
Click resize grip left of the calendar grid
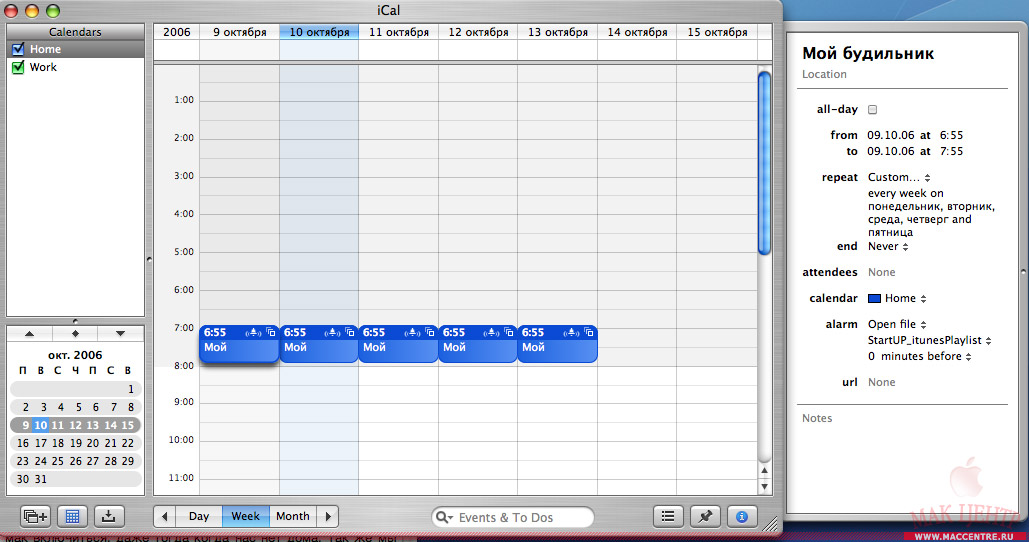tap(149, 260)
